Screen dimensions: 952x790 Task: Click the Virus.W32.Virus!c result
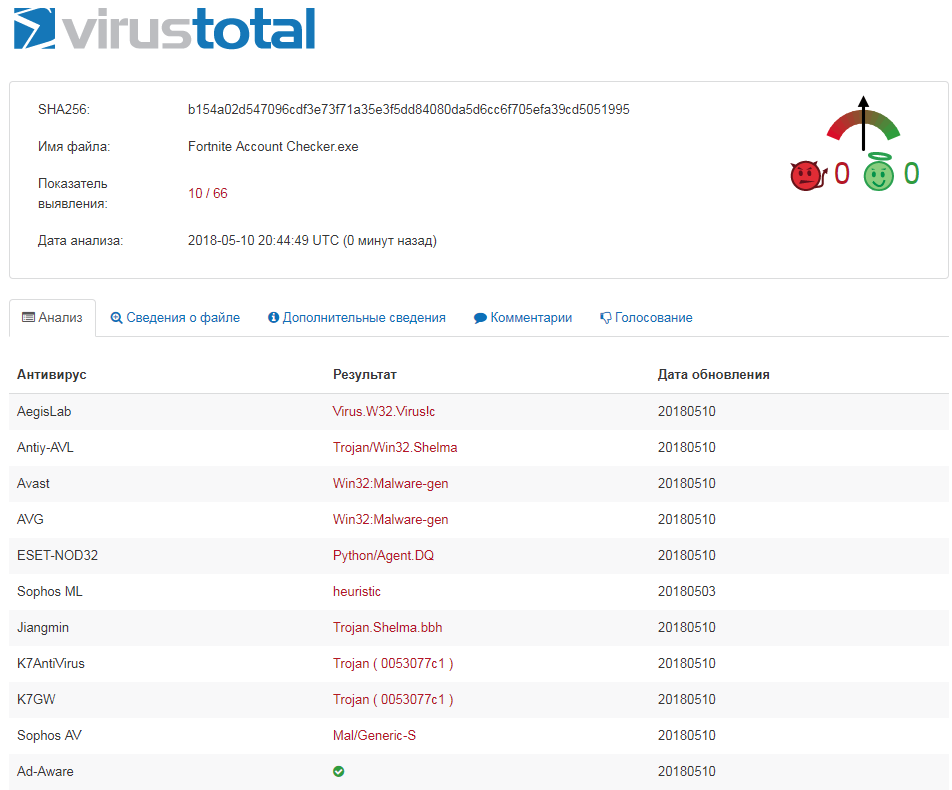[x=384, y=412]
